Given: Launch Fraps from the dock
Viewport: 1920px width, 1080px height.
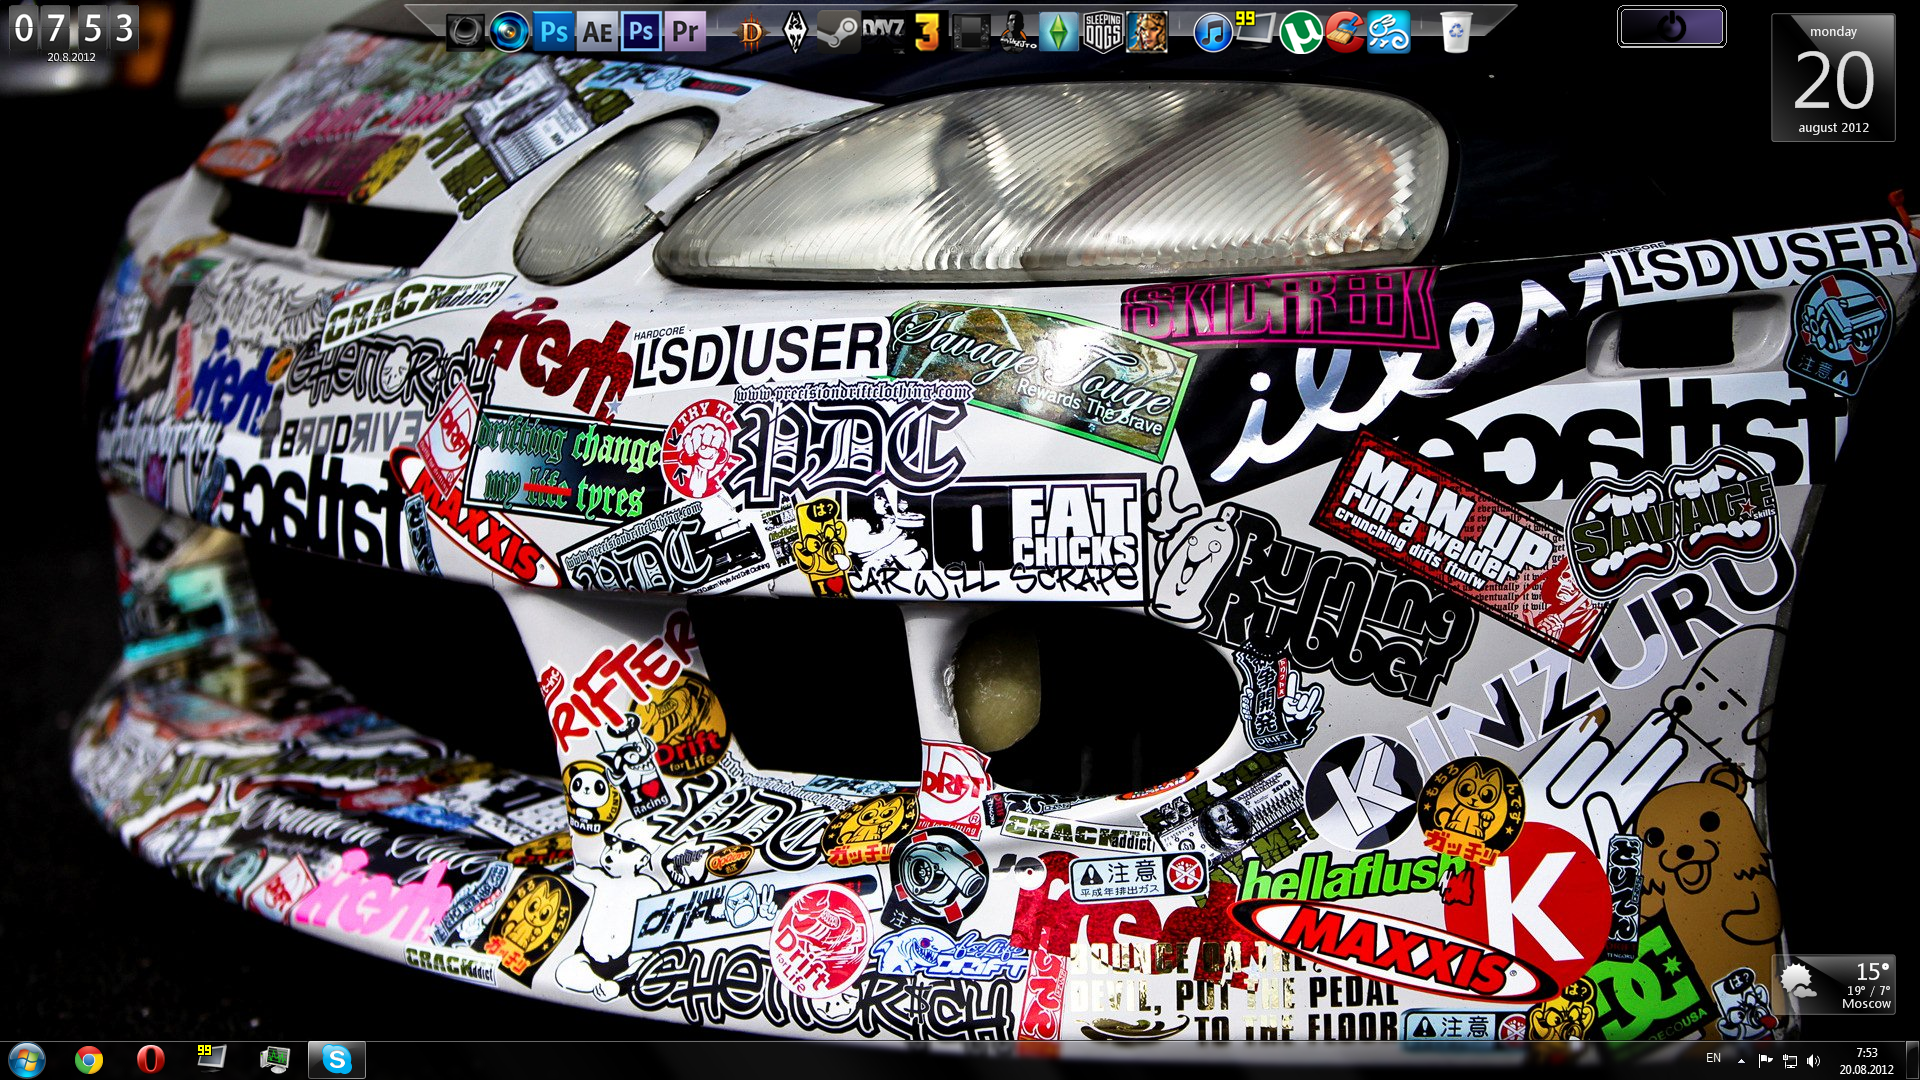Looking at the screenshot, I should (1256, 30).
